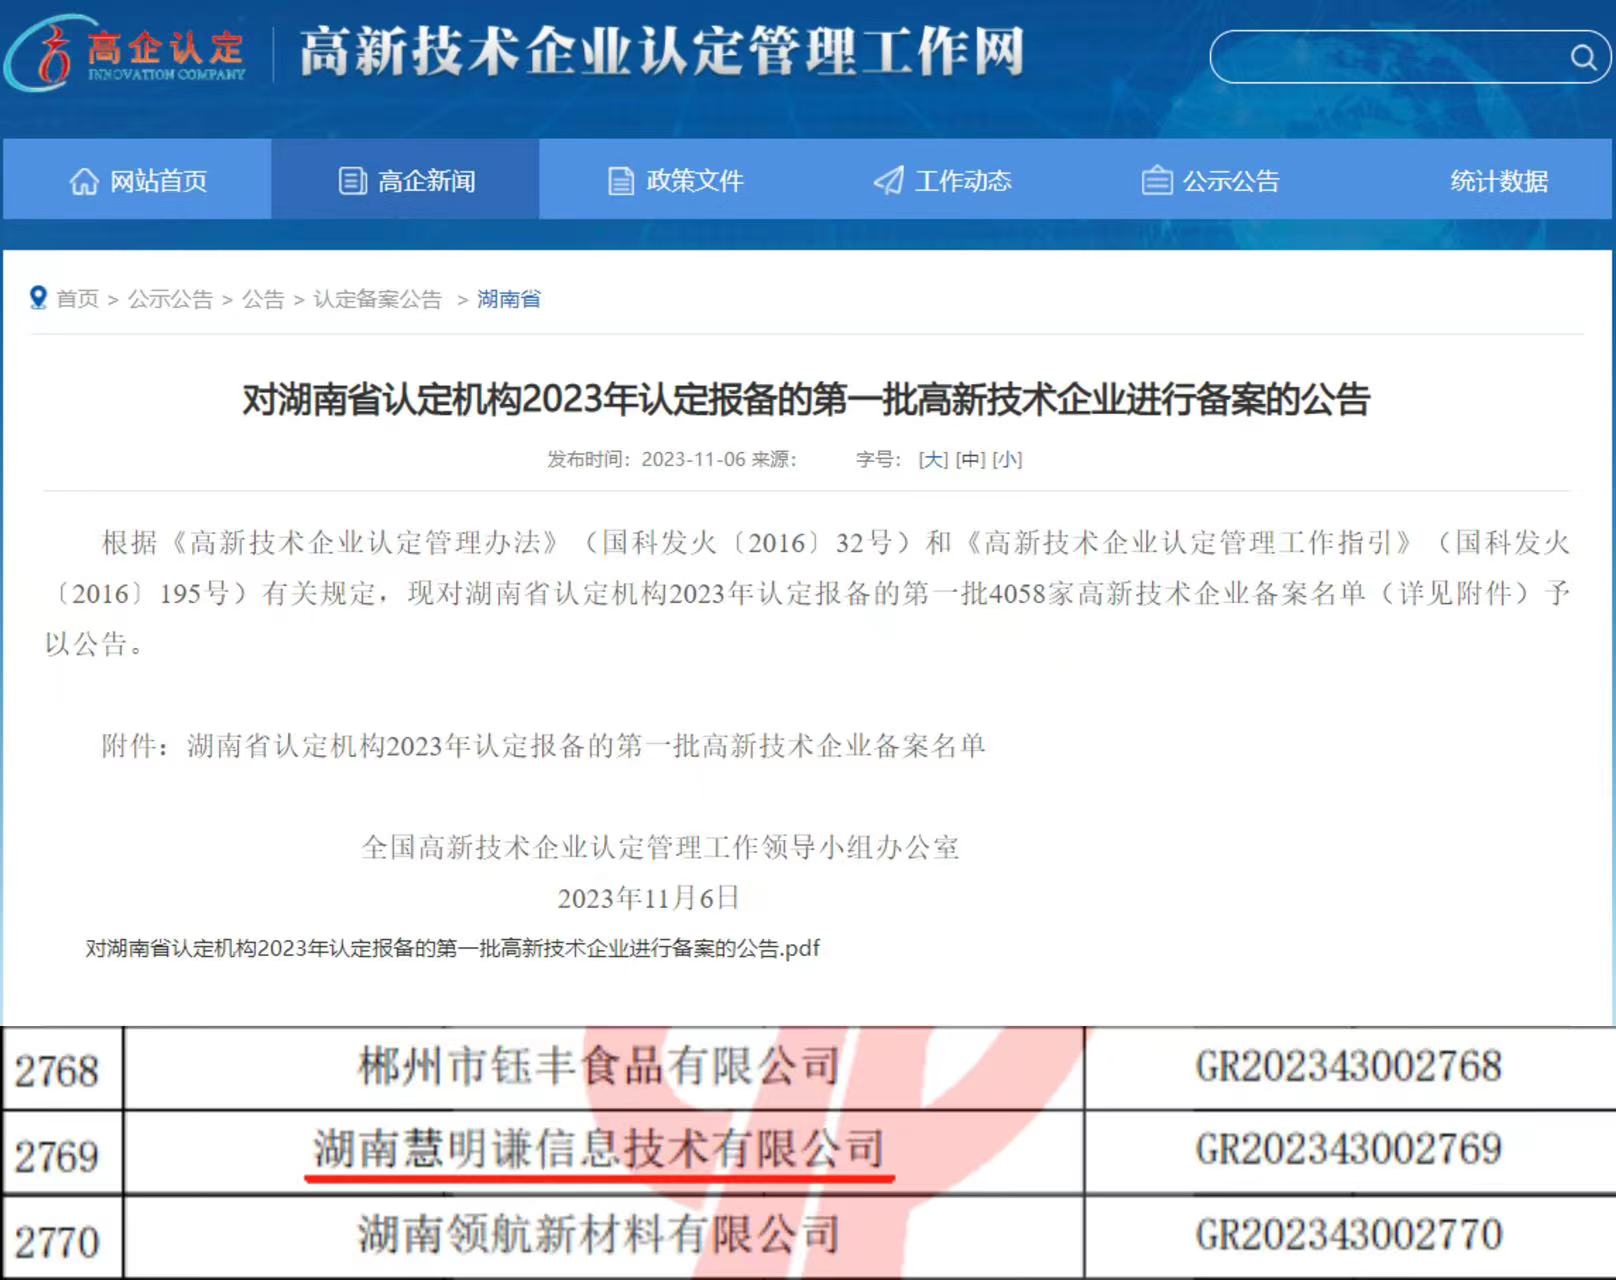Open 公示公告 breadcrumb link
The image size is (1616, 1280).
[170, 299]
